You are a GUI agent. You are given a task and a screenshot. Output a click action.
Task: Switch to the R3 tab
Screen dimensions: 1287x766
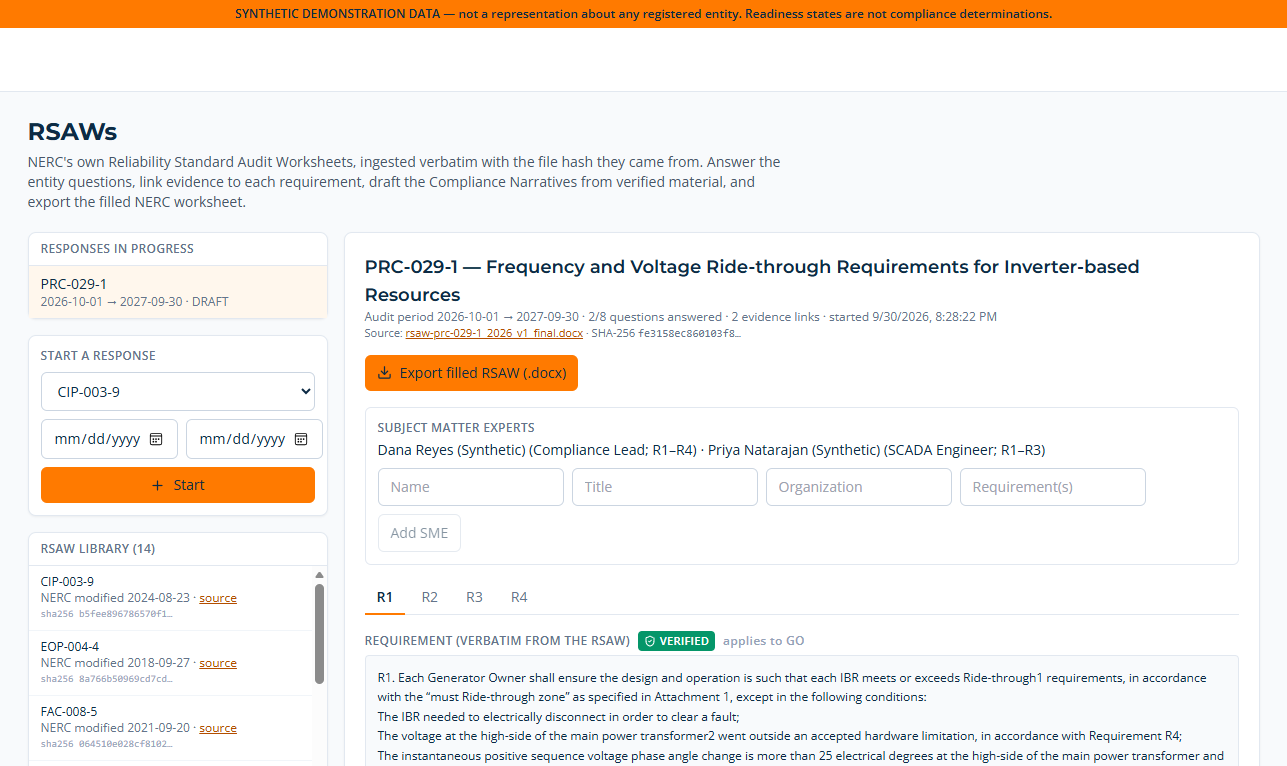(474, 597)
